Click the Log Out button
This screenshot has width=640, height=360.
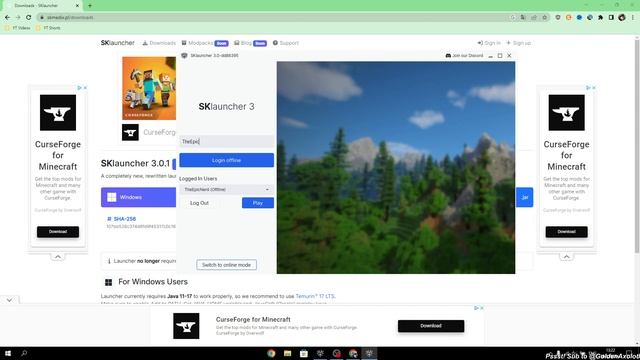199,203
